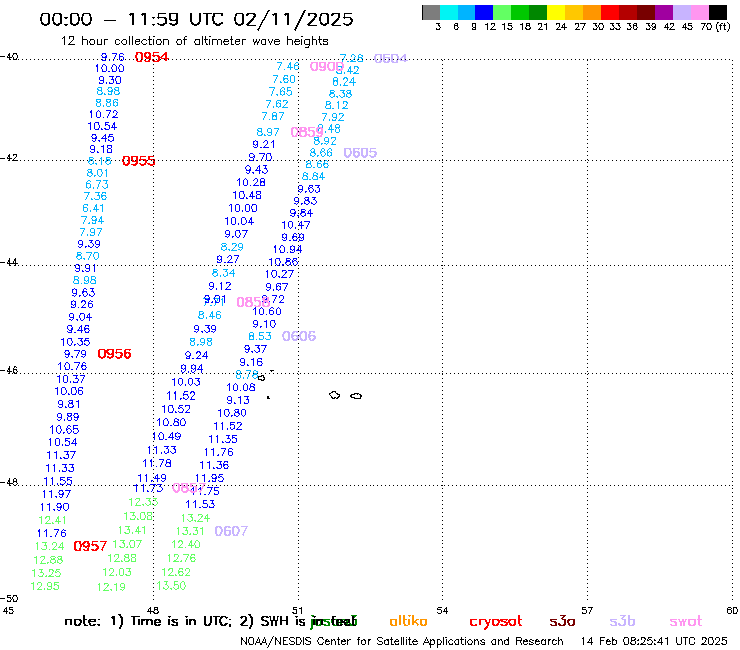The height and width of the screenshot is (650, 740).
Task: Click the timestamp '14 Feb 08:25:41 UTC 2025'
Action: 654,641
